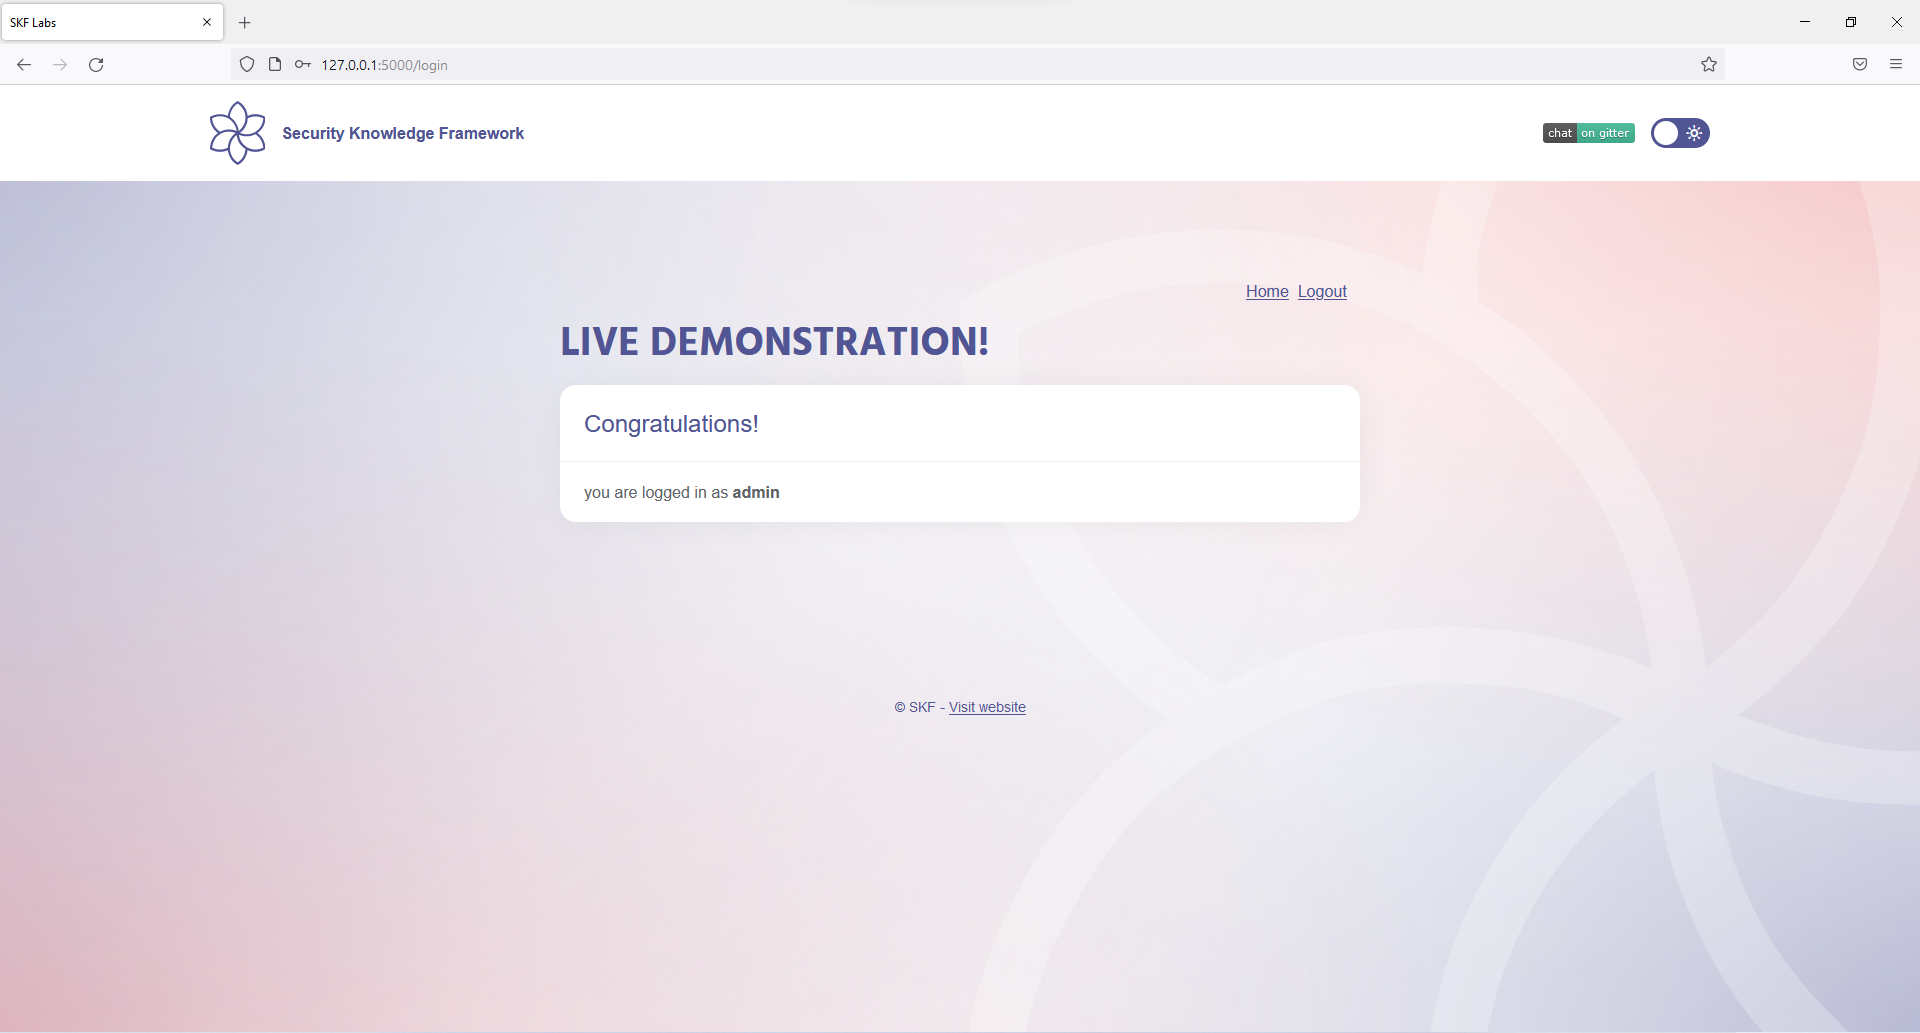Image resolution: width=1920 pixels, height=1033 pixels.
Task: Open the Pocket save icon
Action: (1860, 65)
